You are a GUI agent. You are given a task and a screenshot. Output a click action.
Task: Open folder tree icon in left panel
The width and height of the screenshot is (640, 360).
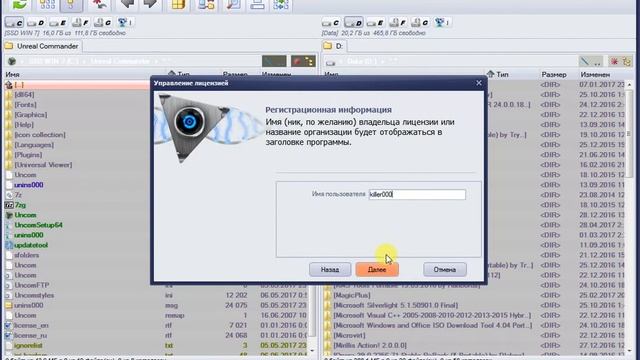tap(309, 62)
